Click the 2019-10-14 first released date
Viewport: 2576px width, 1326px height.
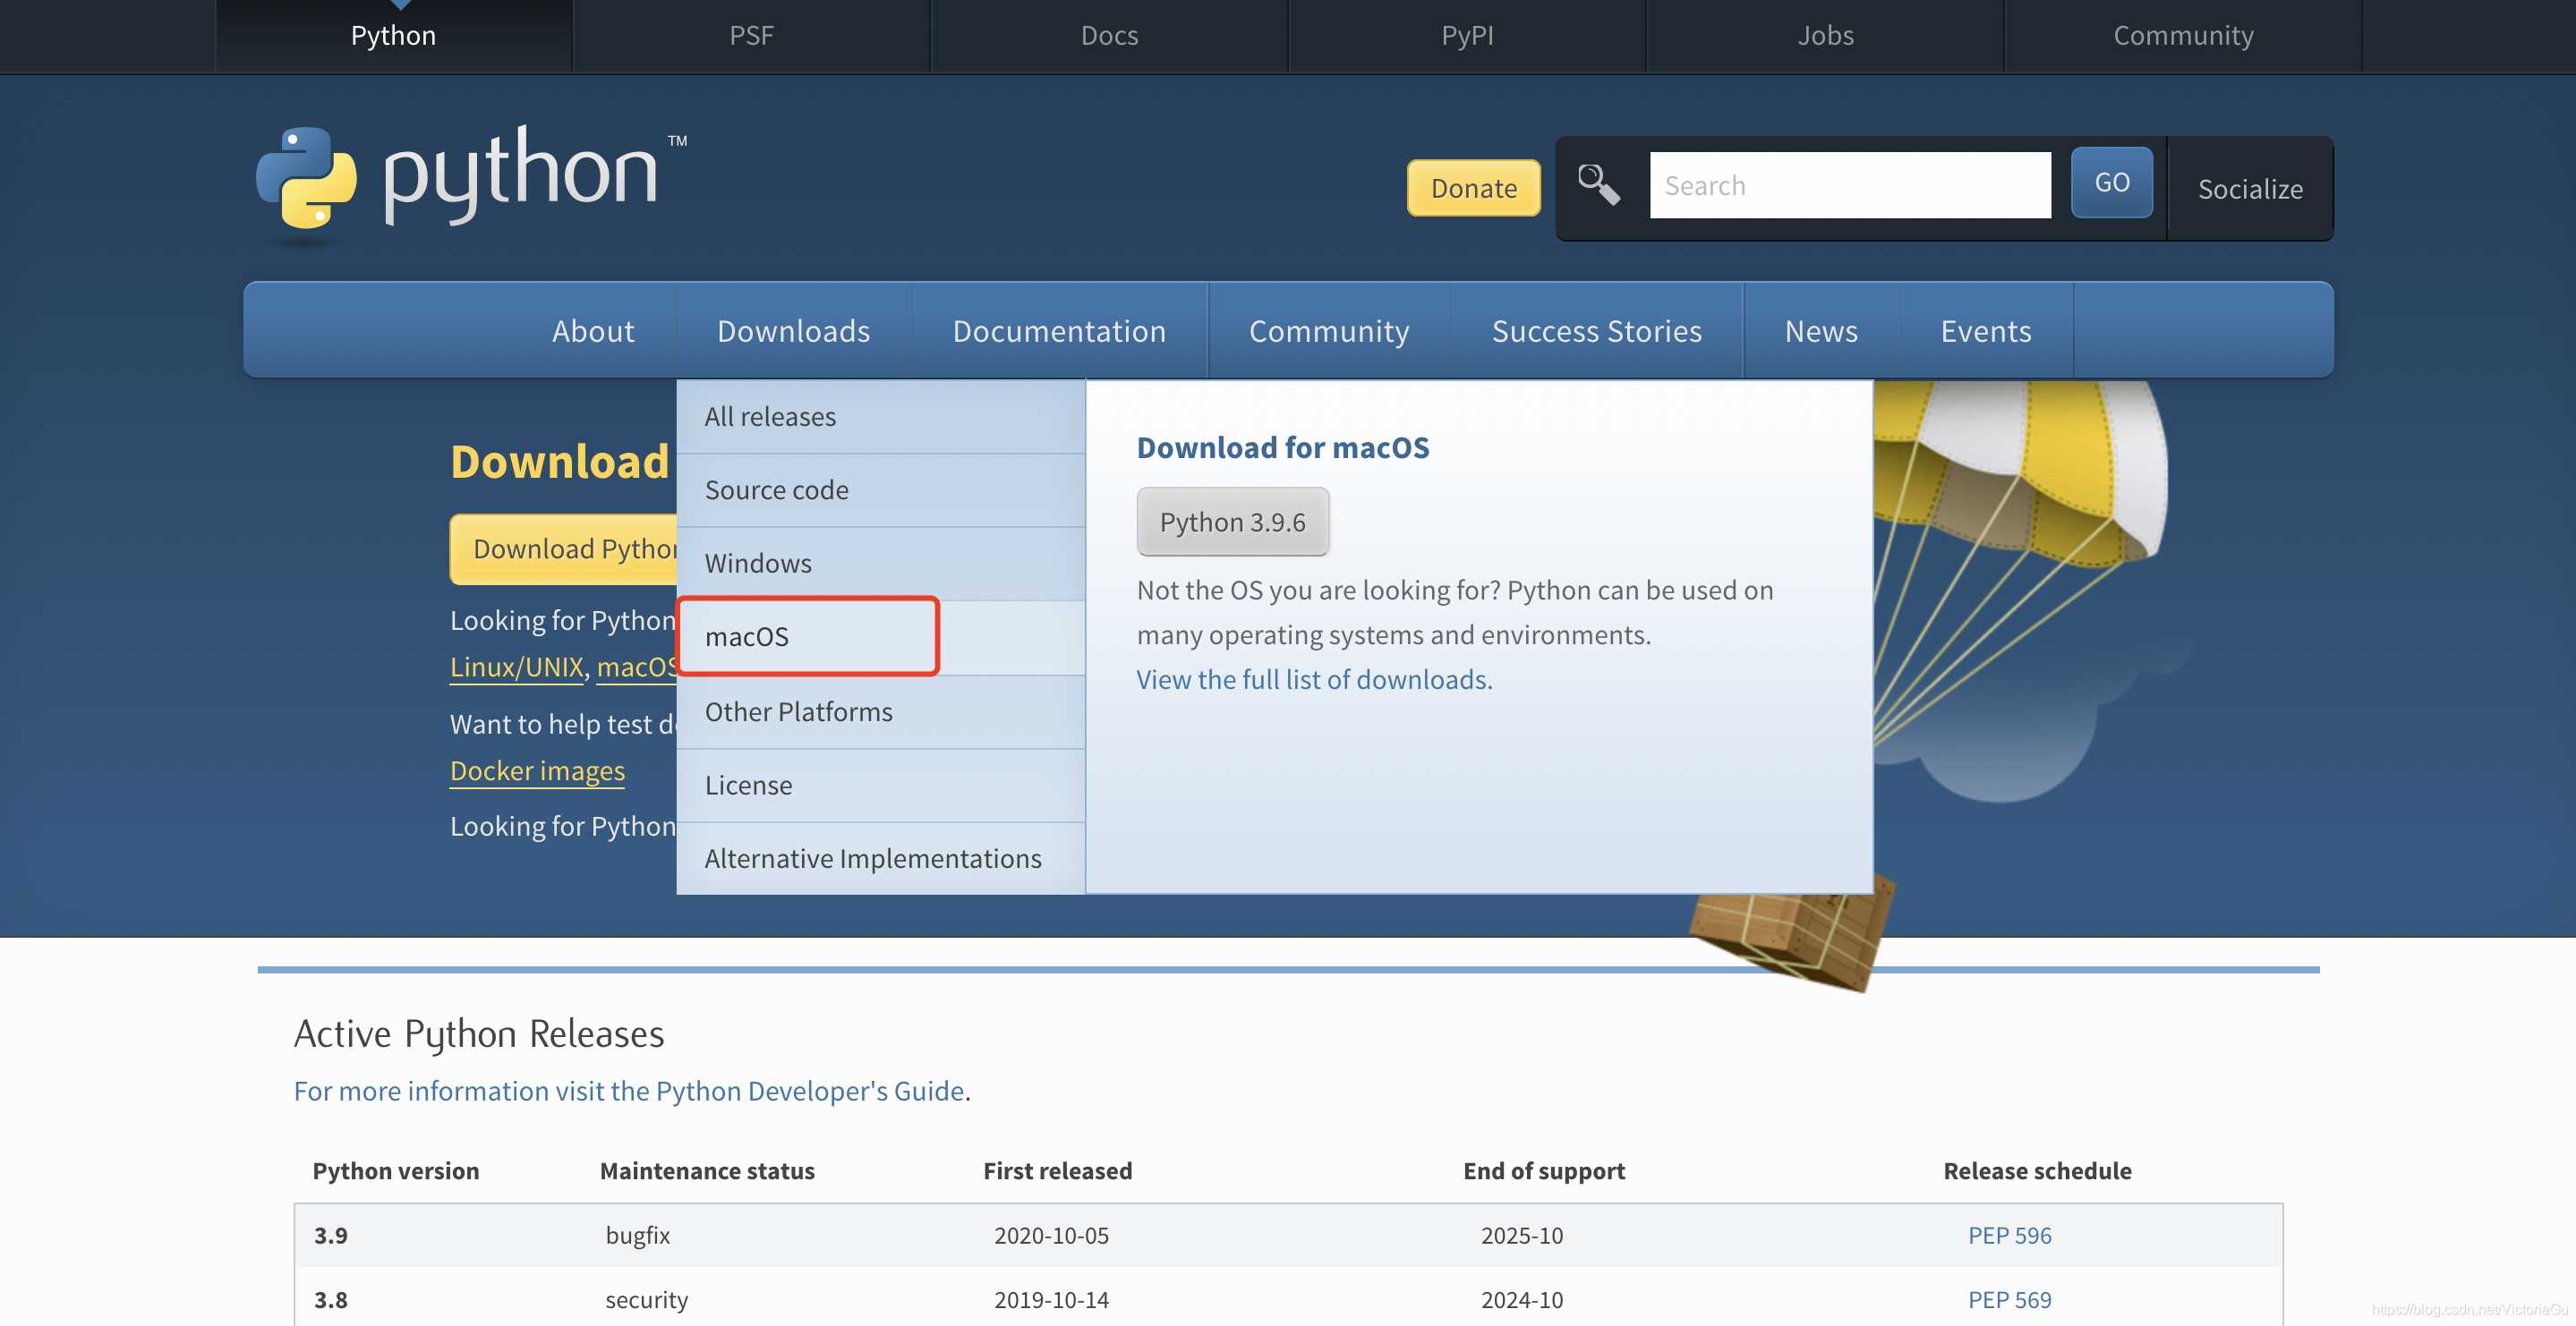[1051, 1300]
